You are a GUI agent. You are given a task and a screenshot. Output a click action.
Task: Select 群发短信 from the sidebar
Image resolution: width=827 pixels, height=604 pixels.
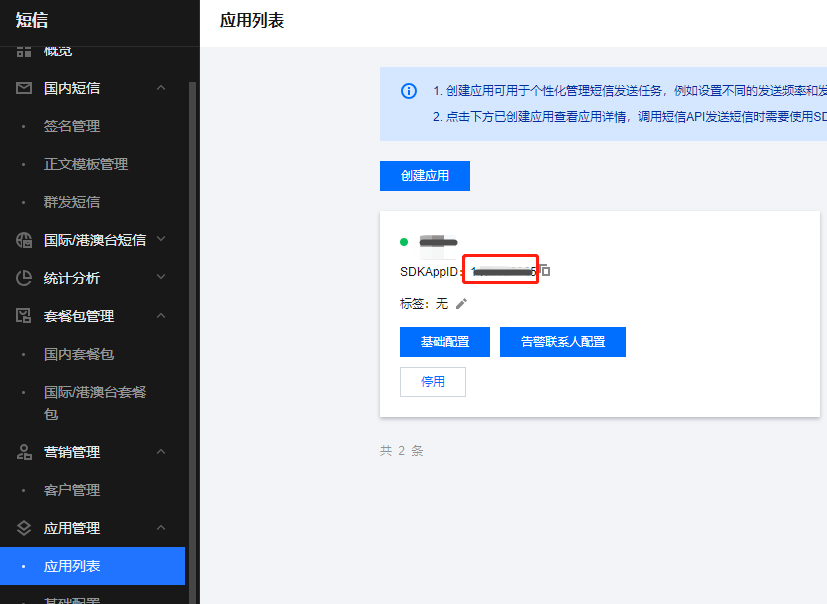[x=72, y=202]
